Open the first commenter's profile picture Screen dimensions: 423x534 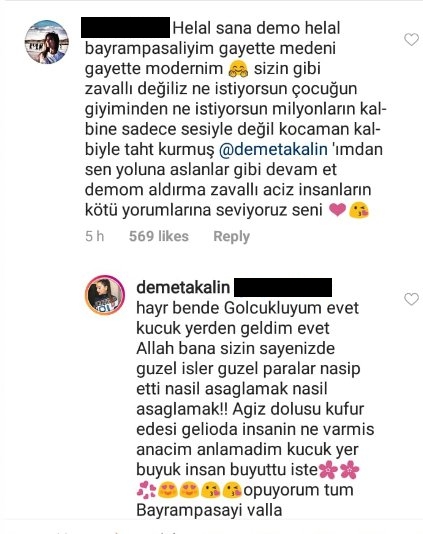tap(47, 42)
